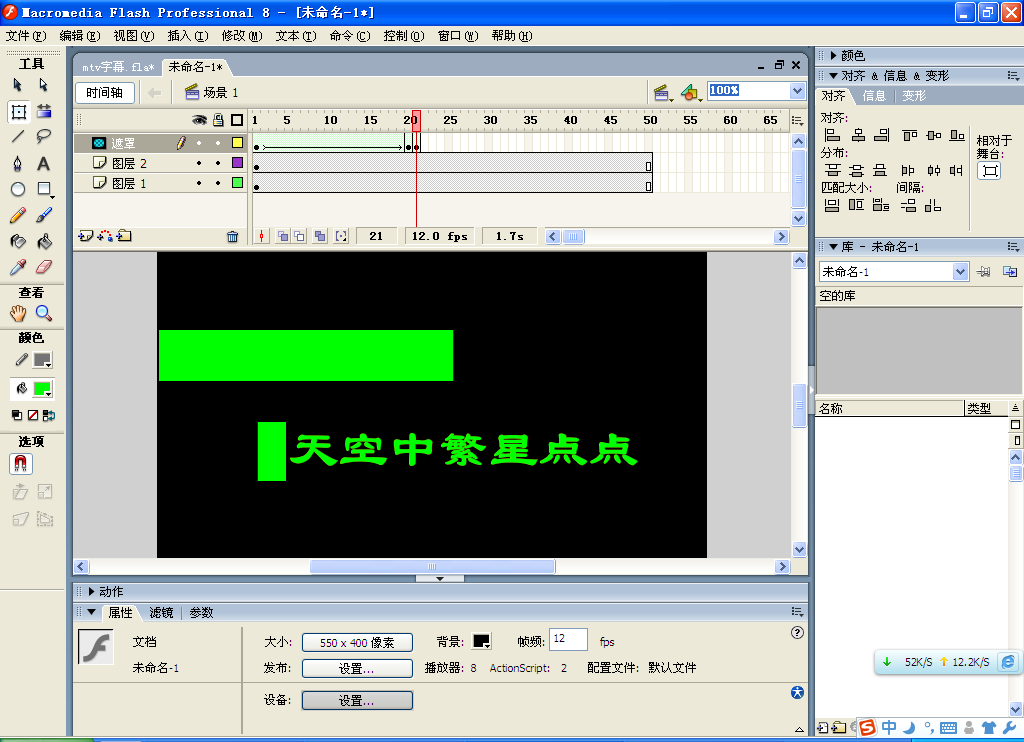Image resolution: width=1024 pixels, height=742 pixels.
Task: Lock the 遮罩 layer
Action: pyautogui.click(x=218, y=144)
